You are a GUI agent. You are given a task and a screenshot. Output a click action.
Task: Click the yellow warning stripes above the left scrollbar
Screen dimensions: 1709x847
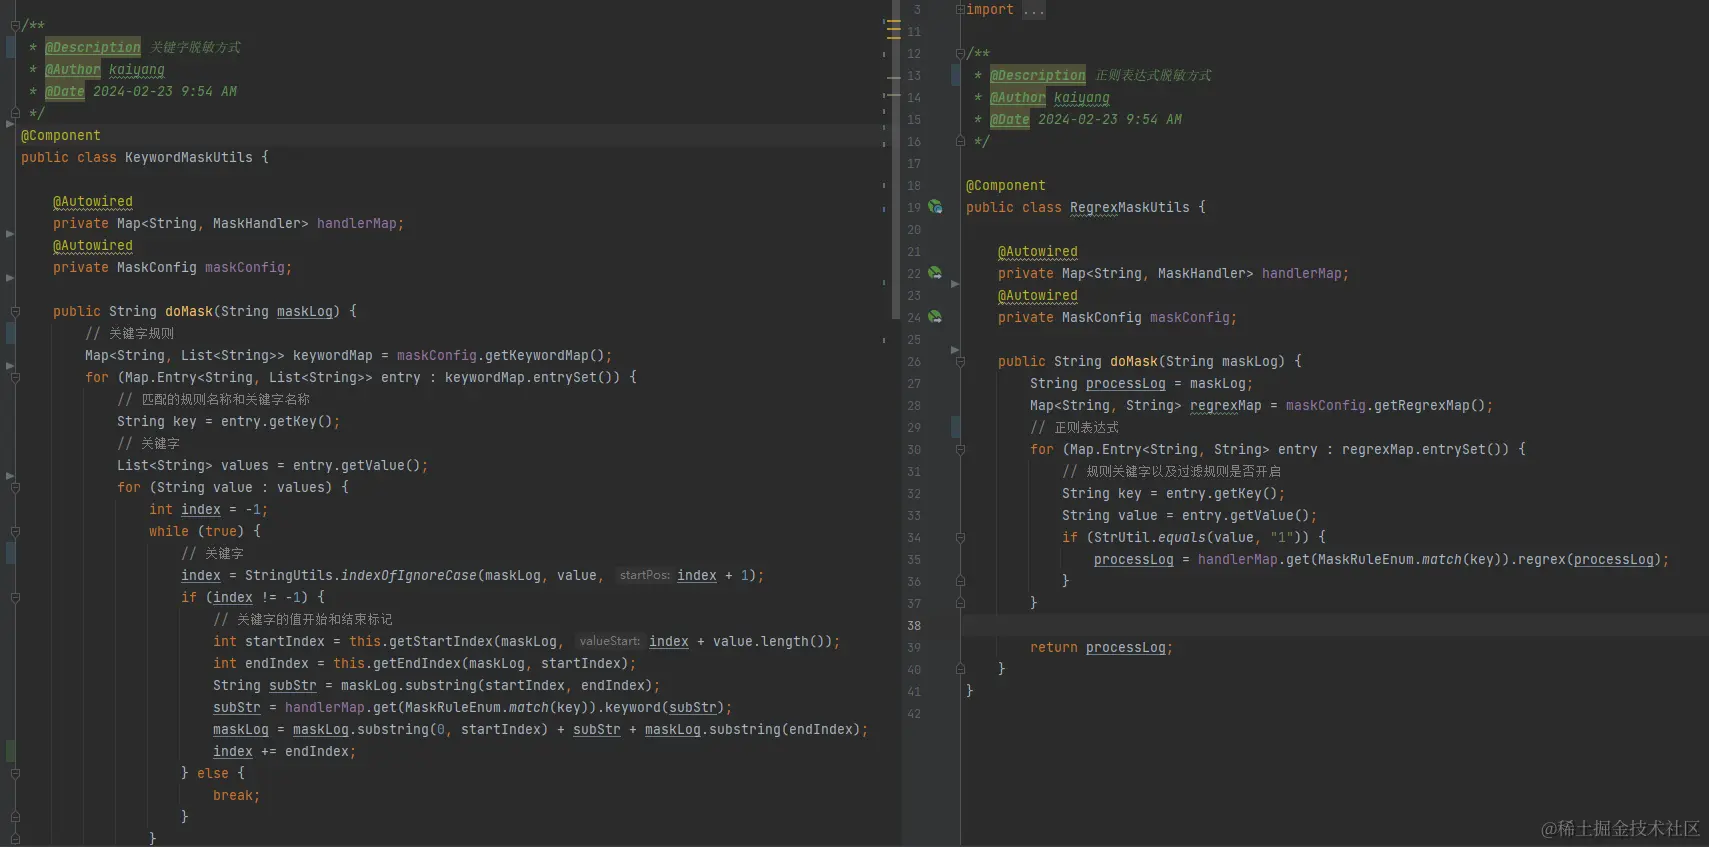pyautogui.click(x=893, y=28)
